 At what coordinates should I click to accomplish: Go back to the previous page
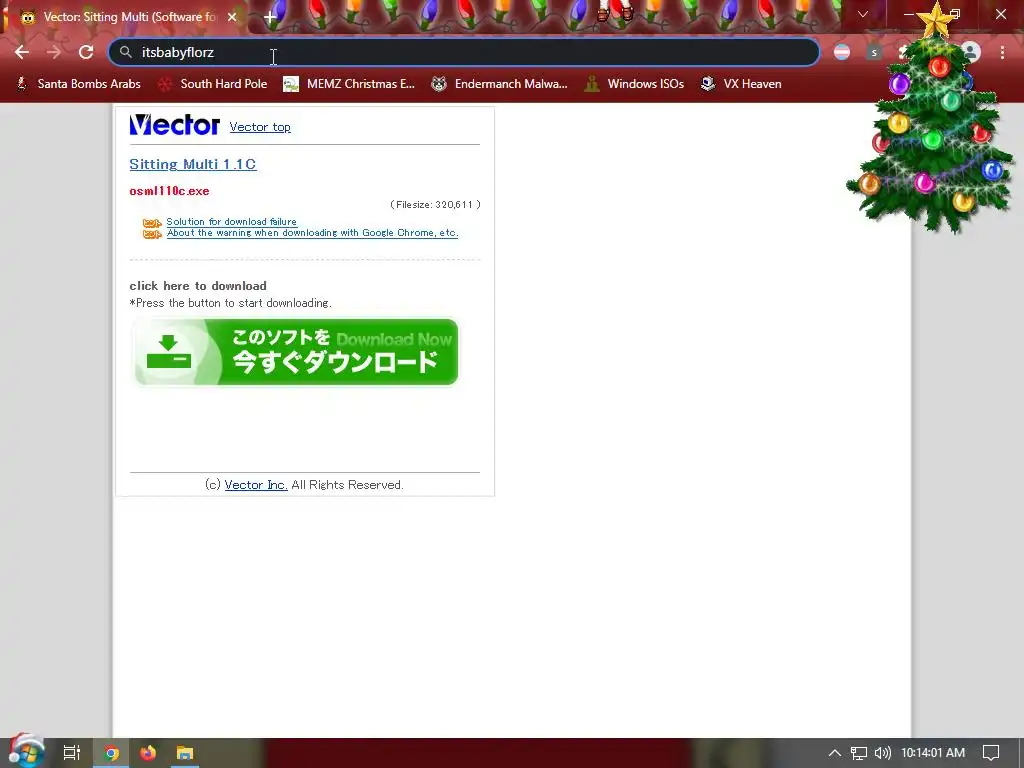pyautogui.click(x=22, y=52)
